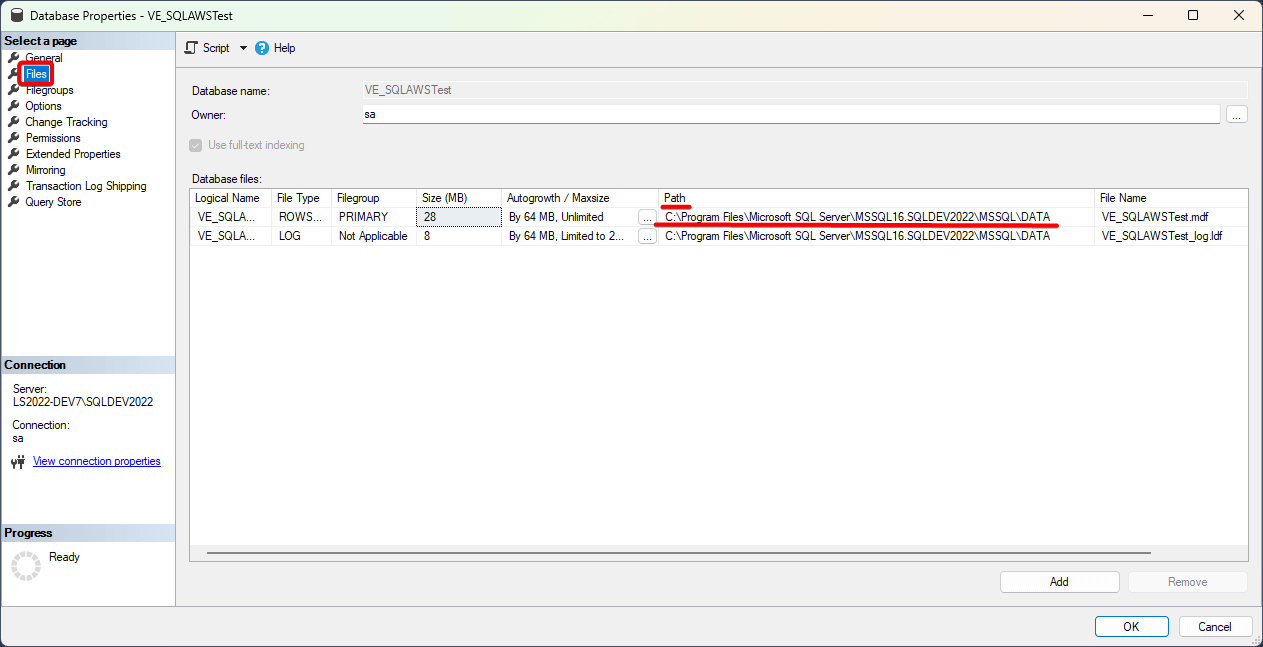Open the Permissions page

[x=53, y=138]
